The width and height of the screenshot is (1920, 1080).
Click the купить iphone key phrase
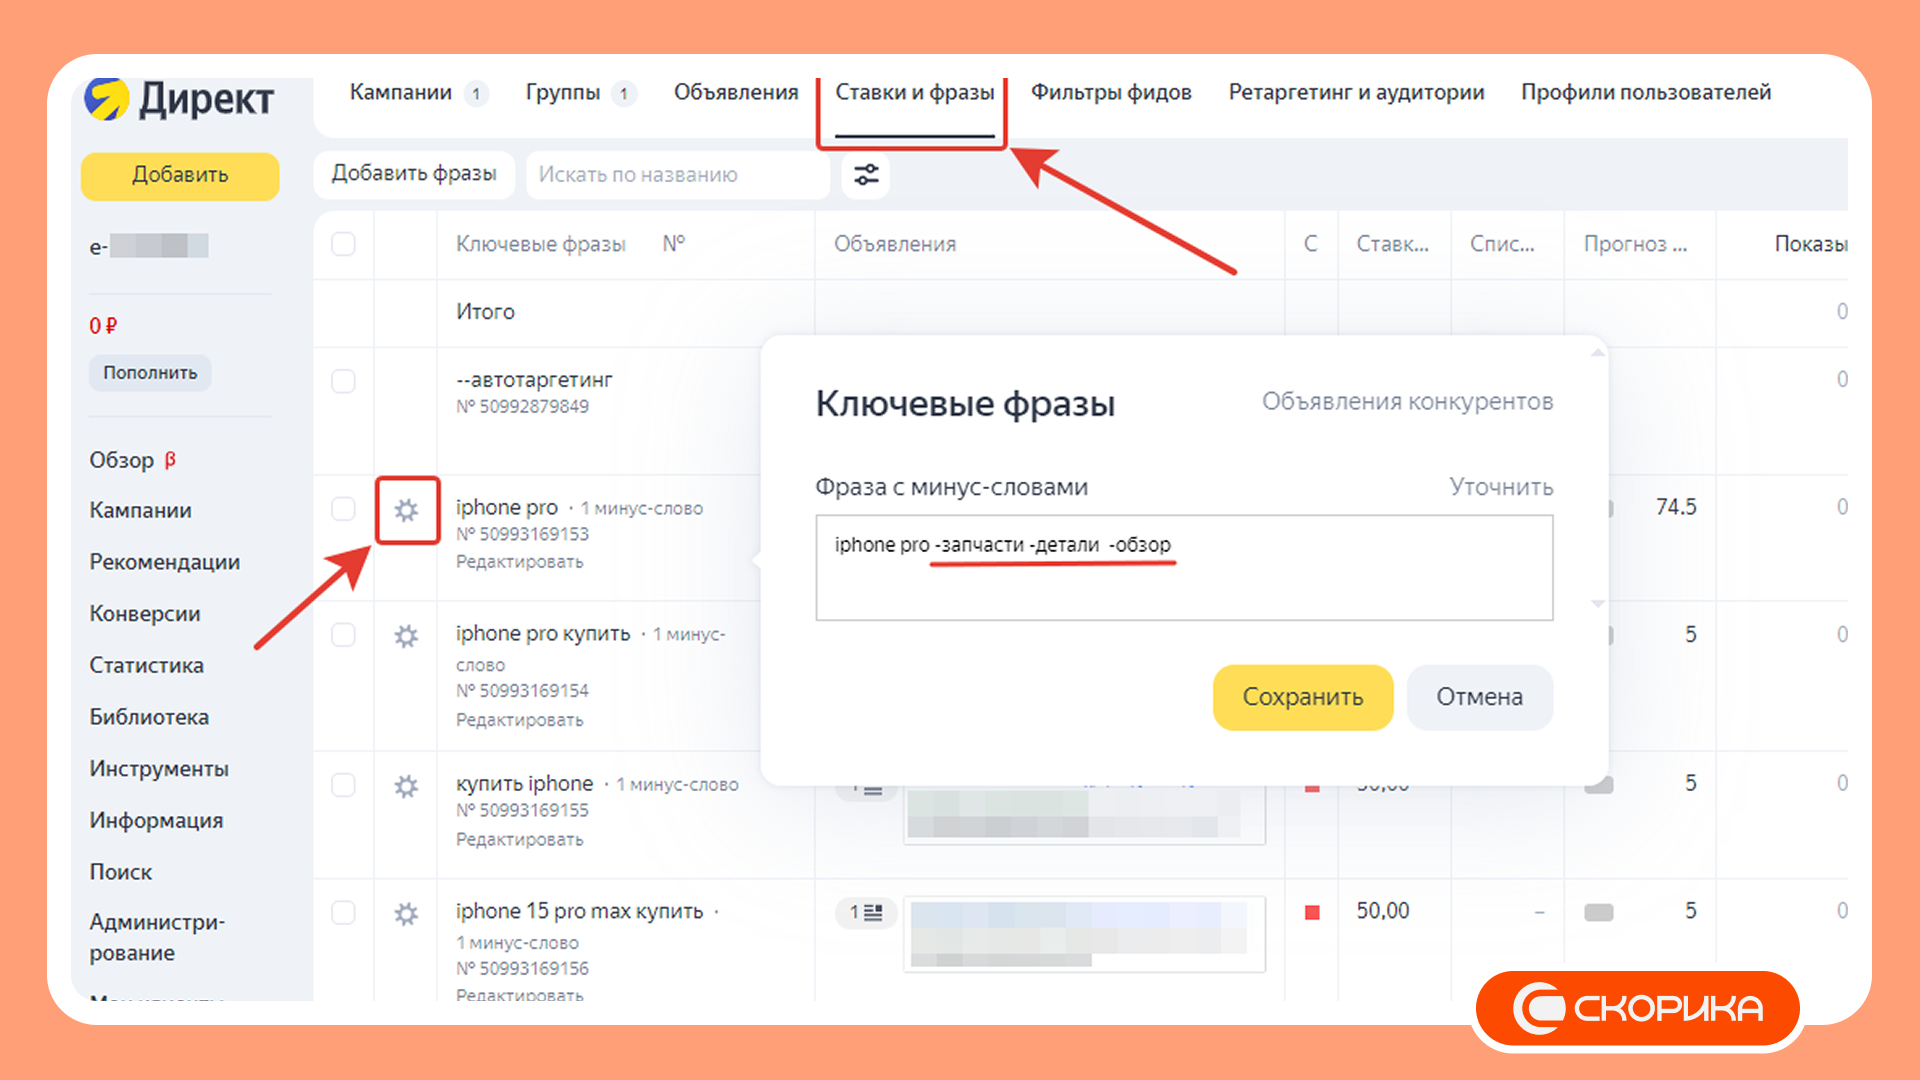pyautogui.click(x=524, y=784)
